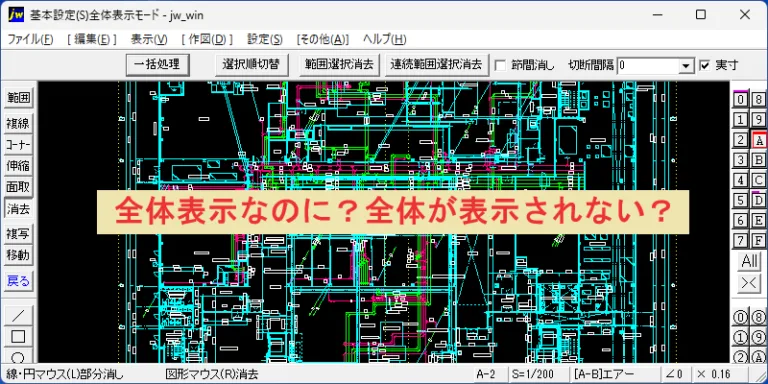Toggle layer 3 button

point(741,160)
